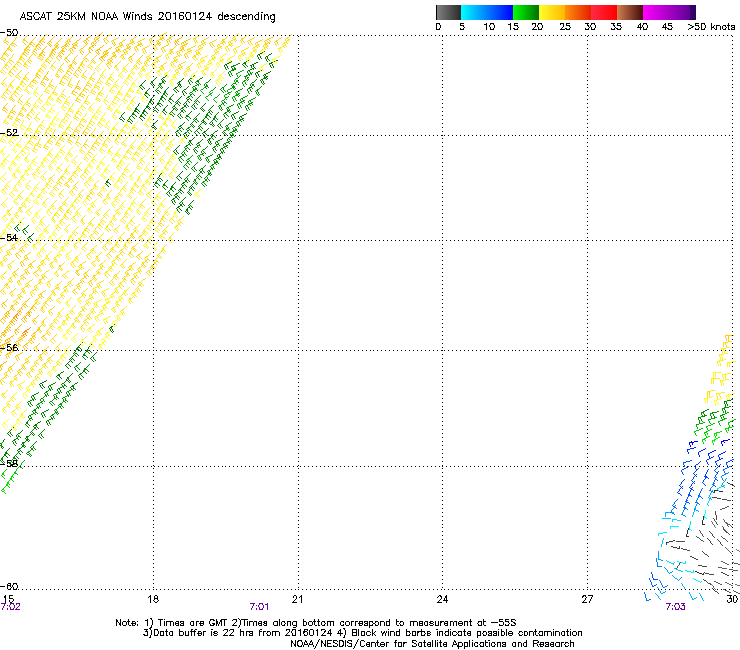Click the latitude label '-50'
740x650 pixels.
[9, 33]
